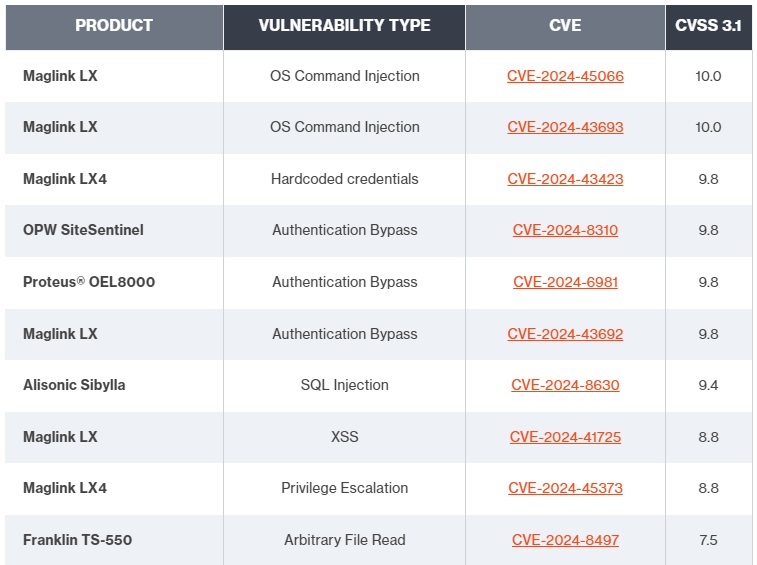Click the CVE-2024-8497 link

point(565,540)
